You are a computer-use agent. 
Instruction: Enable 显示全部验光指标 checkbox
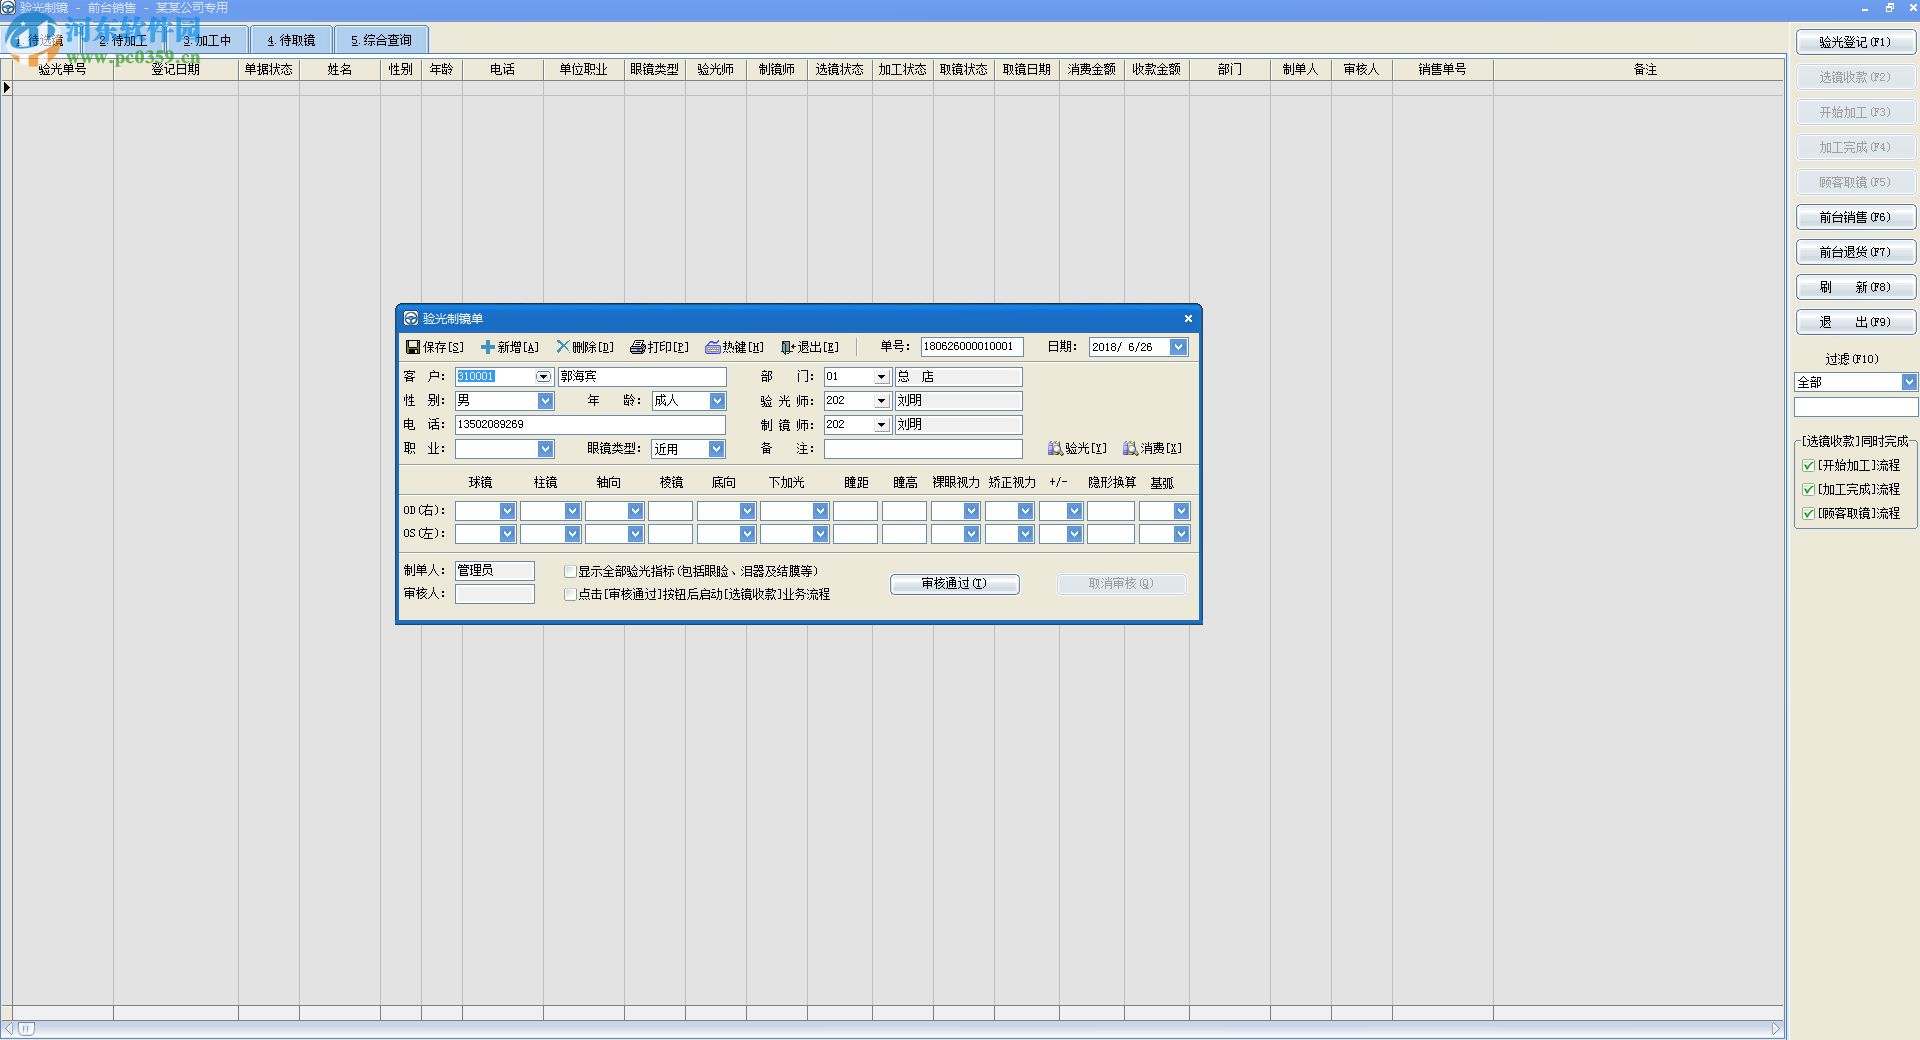[x=570, y=572]
